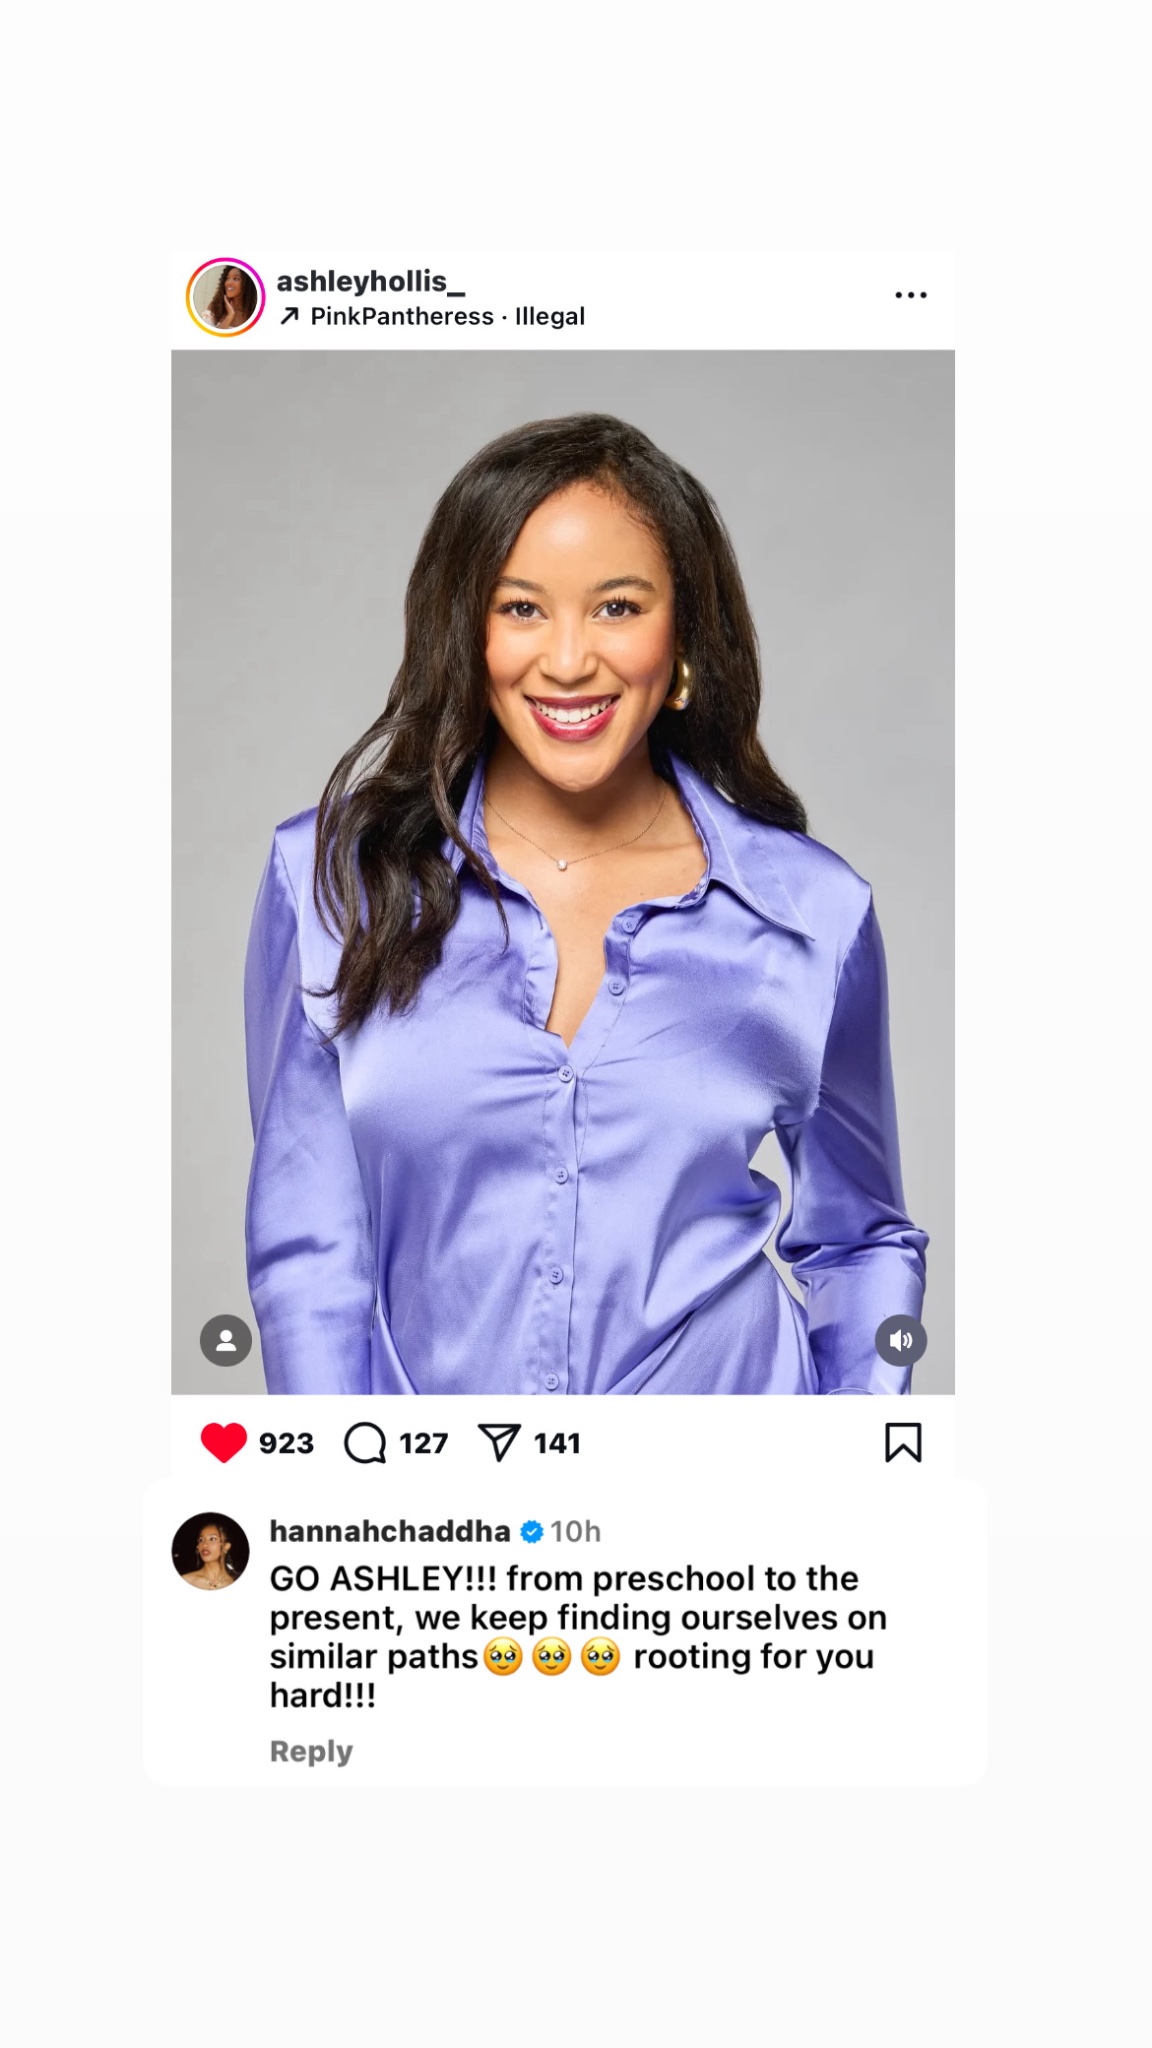This screenshot has width=1152, height=2048.
Task: Open the hannahchaddha profile picture
Action: click(211, 1551)
